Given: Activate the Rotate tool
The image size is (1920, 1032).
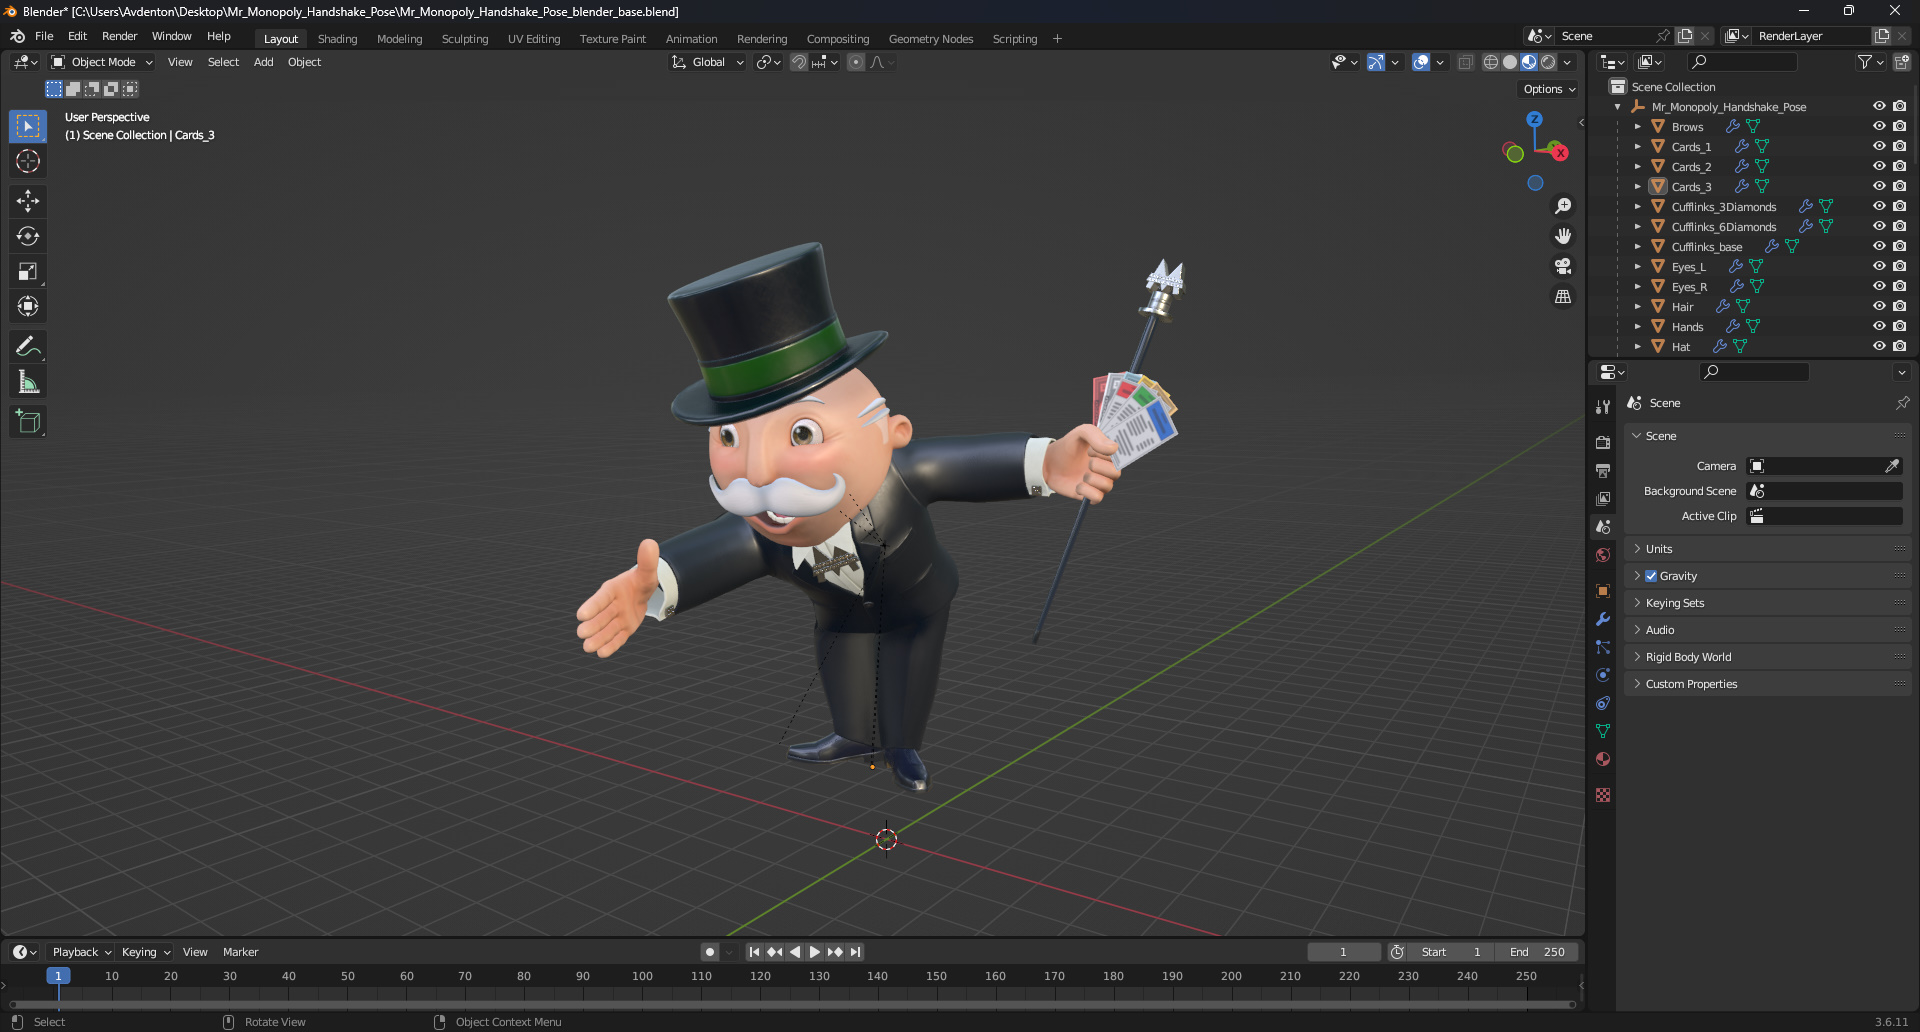Looking at the screenshot, I should (x=28, y=236).
